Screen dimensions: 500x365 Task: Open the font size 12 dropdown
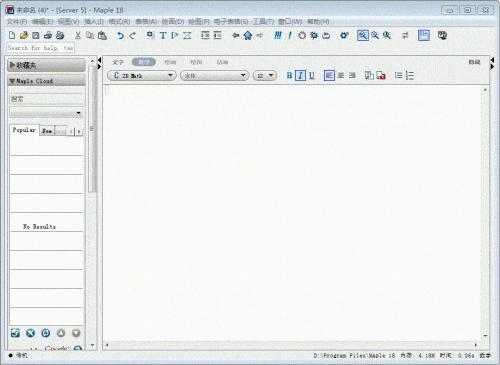[x=265, y=76]
